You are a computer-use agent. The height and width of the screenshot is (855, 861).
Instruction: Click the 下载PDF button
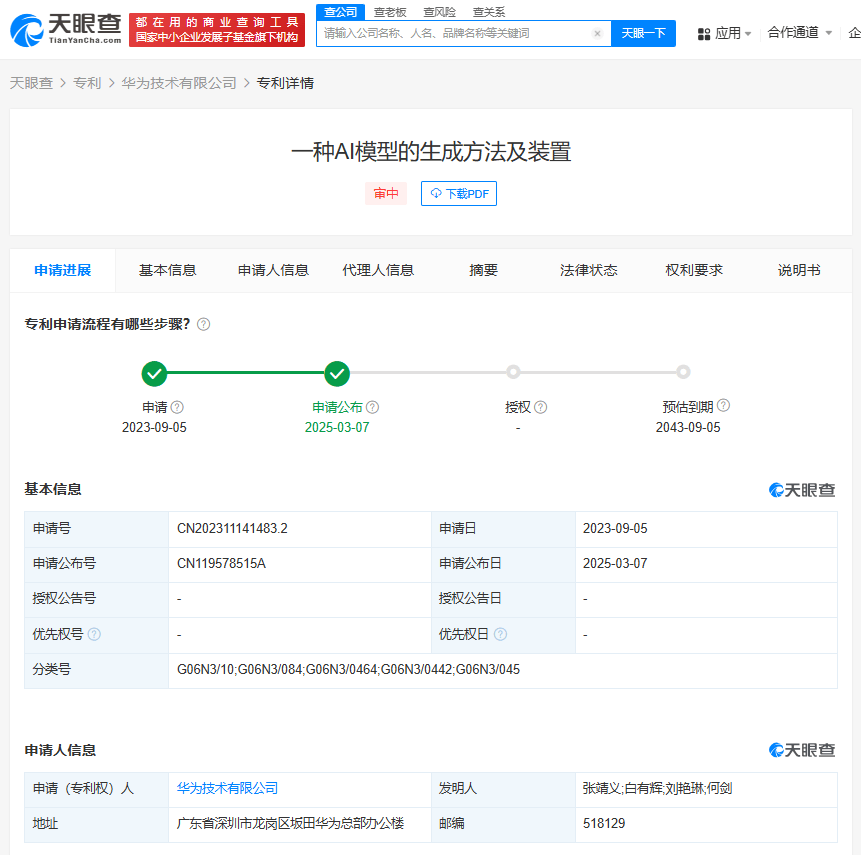459,194
